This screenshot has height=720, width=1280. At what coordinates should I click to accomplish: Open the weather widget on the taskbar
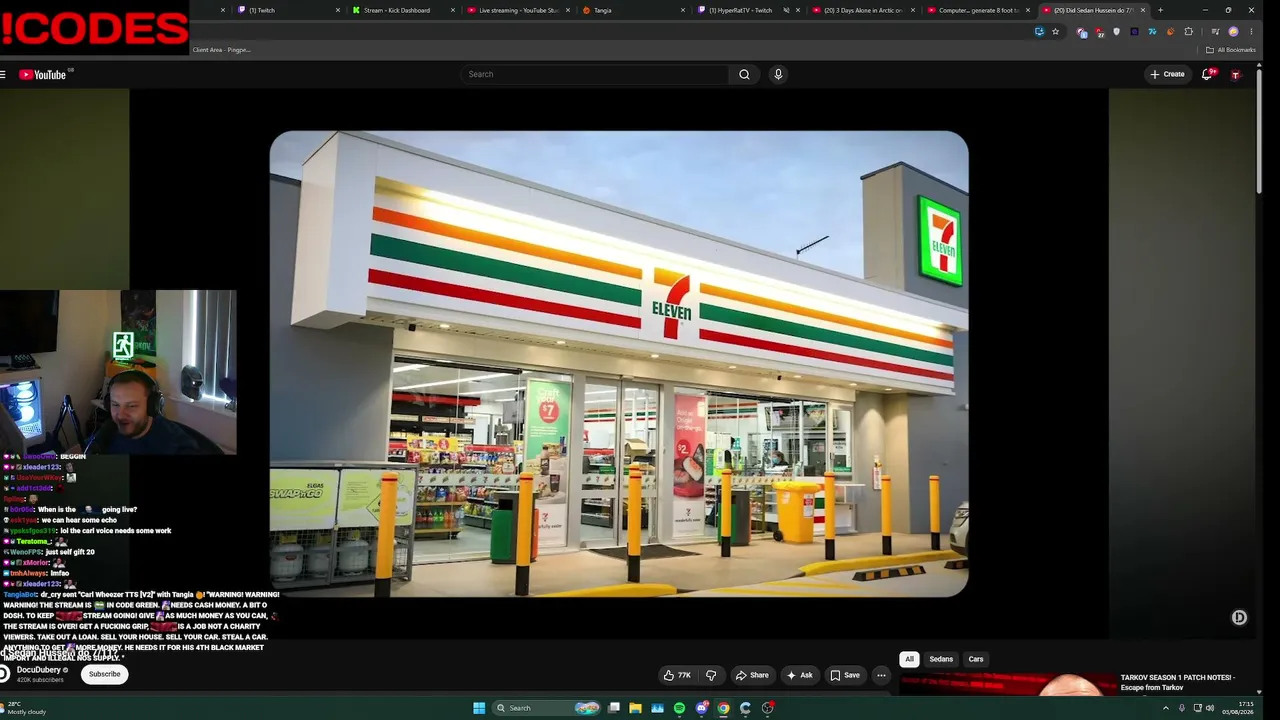pyautogui.click(x=25, y=708)
